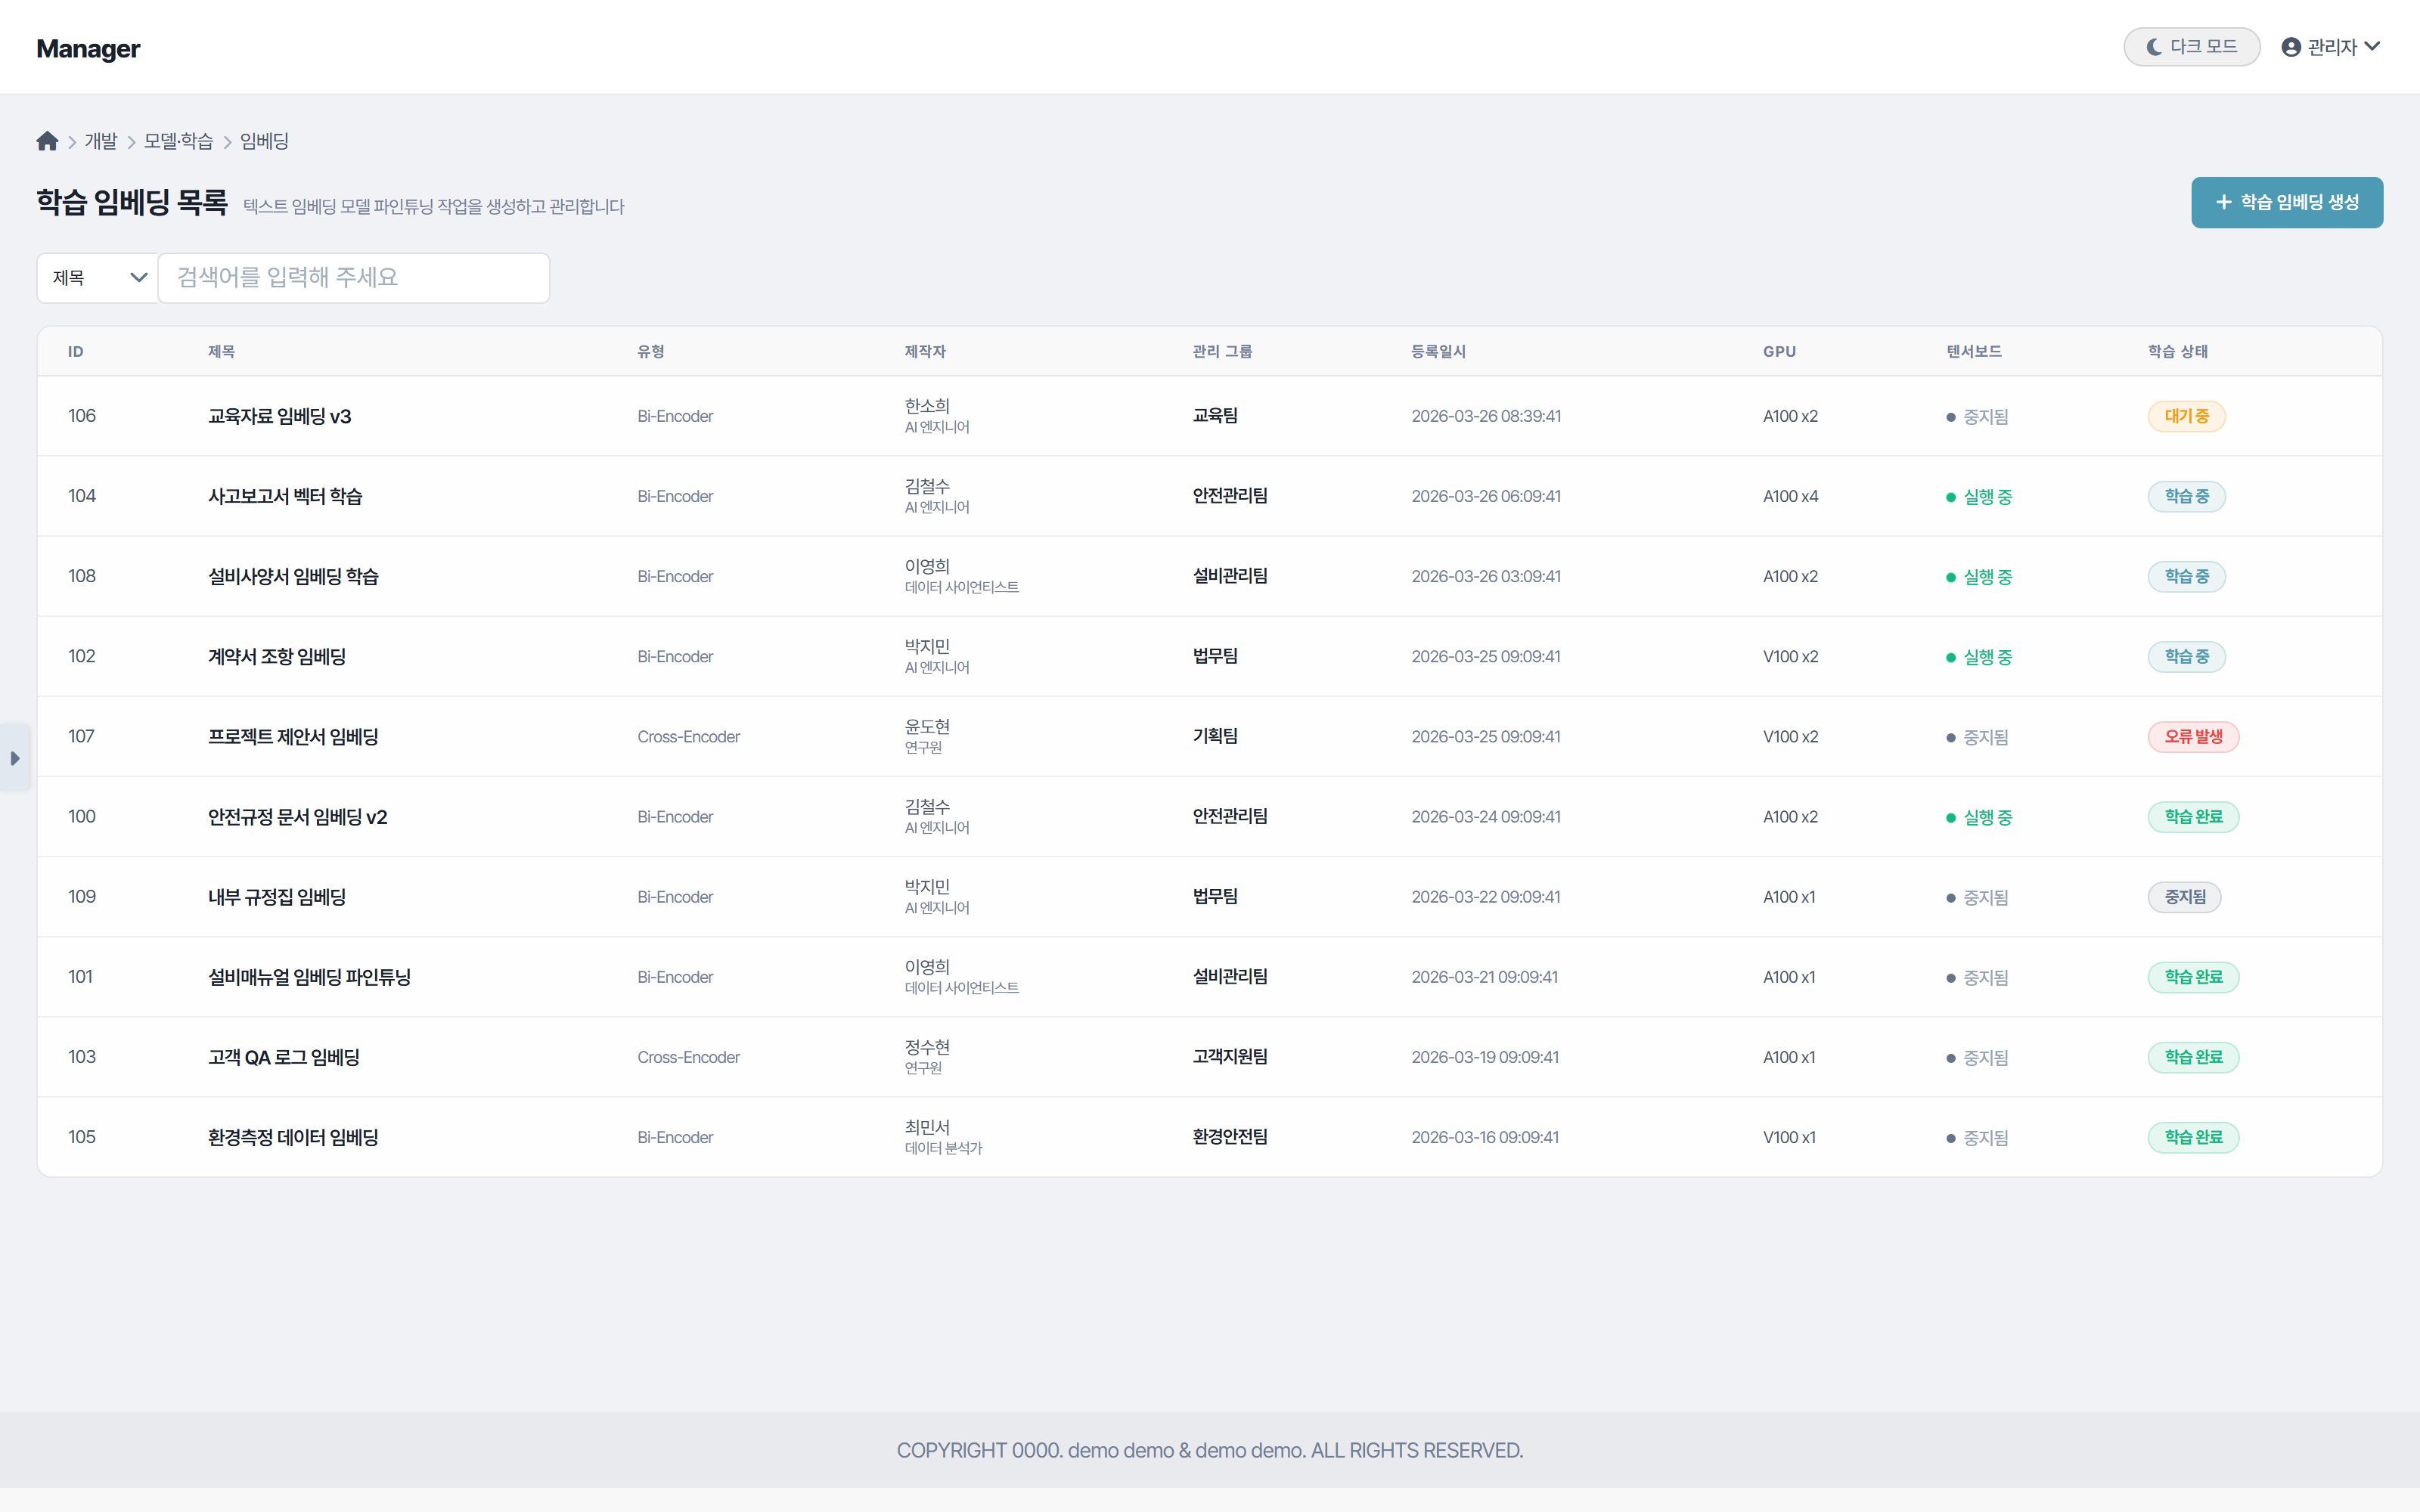Open 교육자료 임베딩 v3 entry
The image size is (2420, 1512).
pyautogui.click(x=279, y=416)
